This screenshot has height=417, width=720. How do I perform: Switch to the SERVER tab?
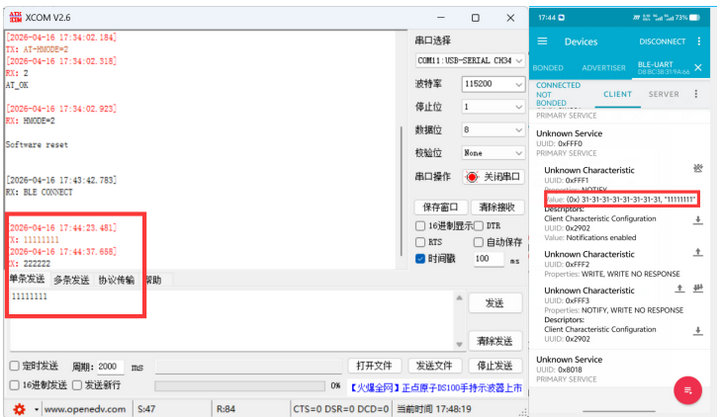pyautogui.click(x=664, y=94)
